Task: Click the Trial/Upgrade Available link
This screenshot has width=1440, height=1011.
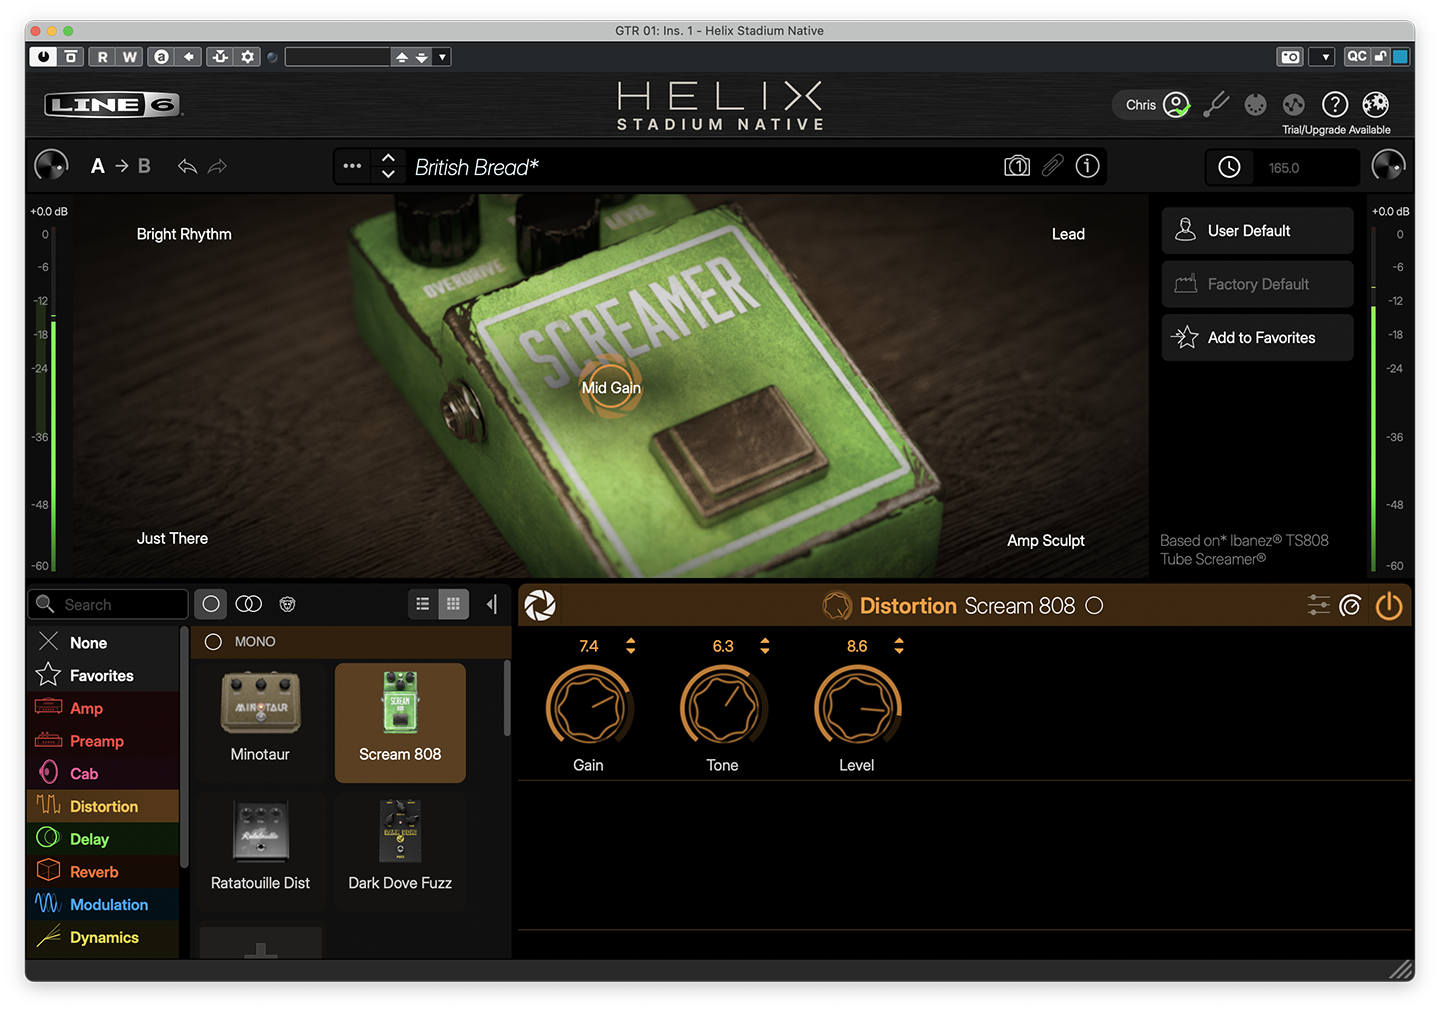Action: [x=1336, y=130]
